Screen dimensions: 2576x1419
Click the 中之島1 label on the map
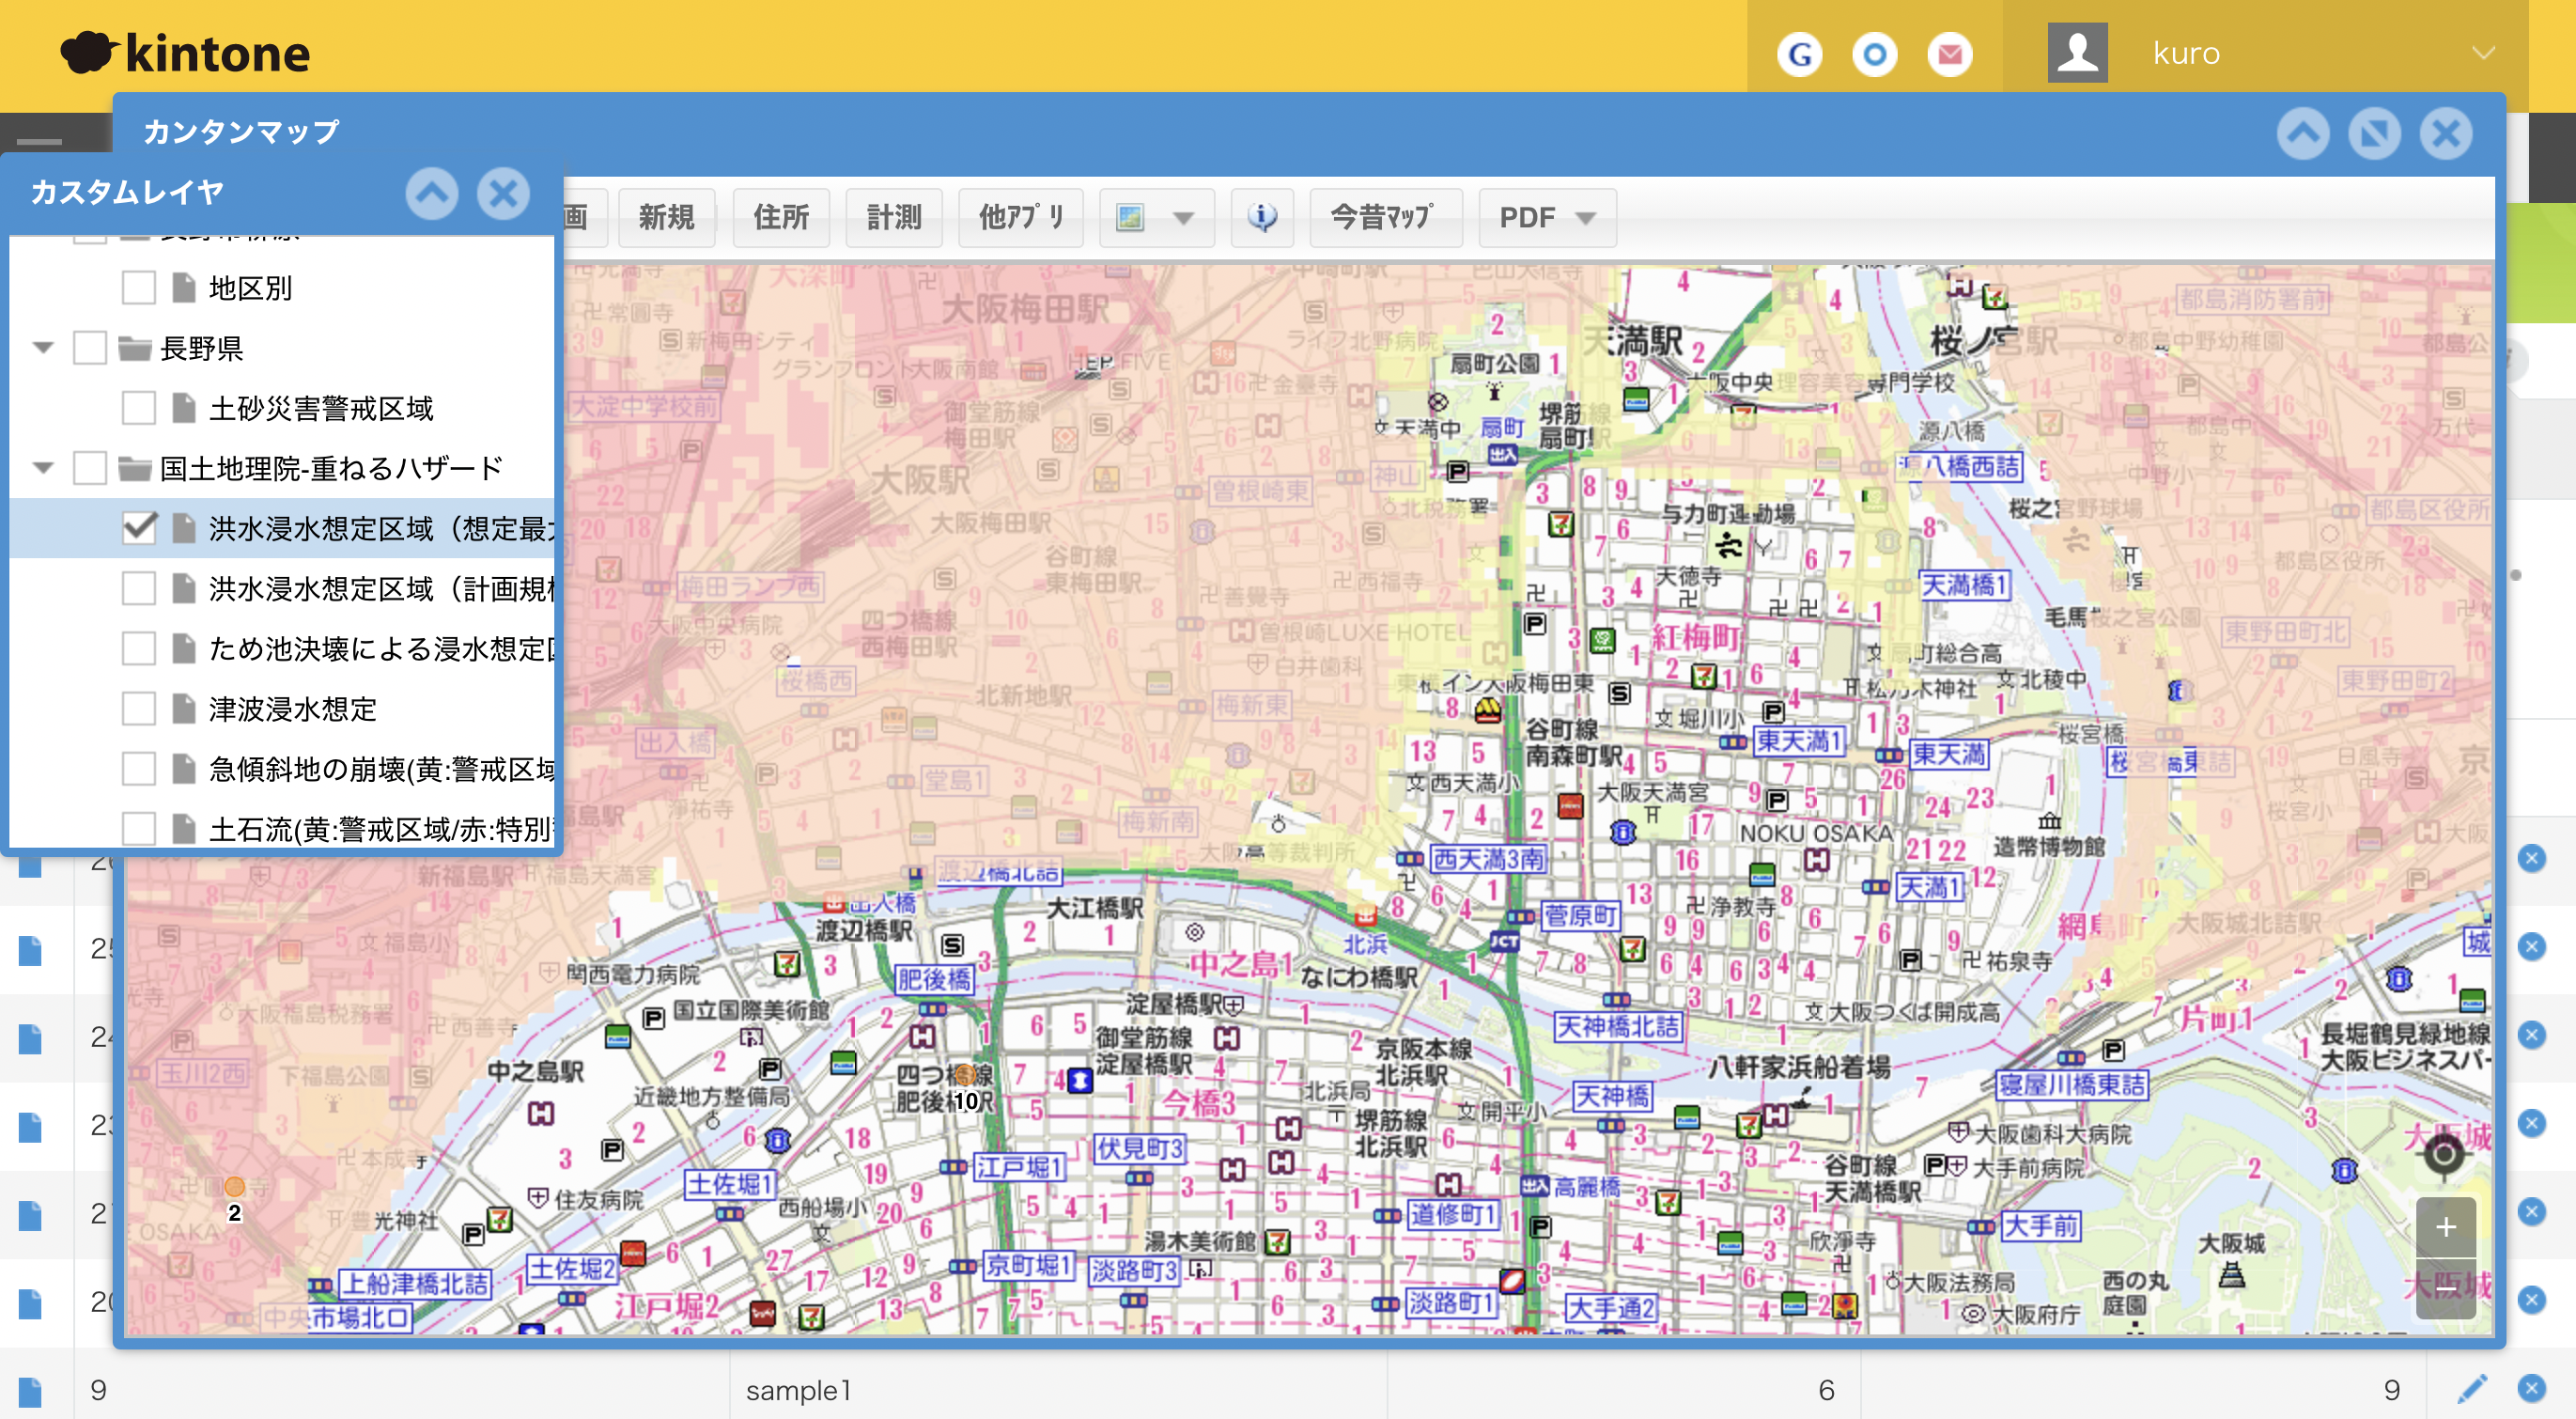pos(1241,963)
